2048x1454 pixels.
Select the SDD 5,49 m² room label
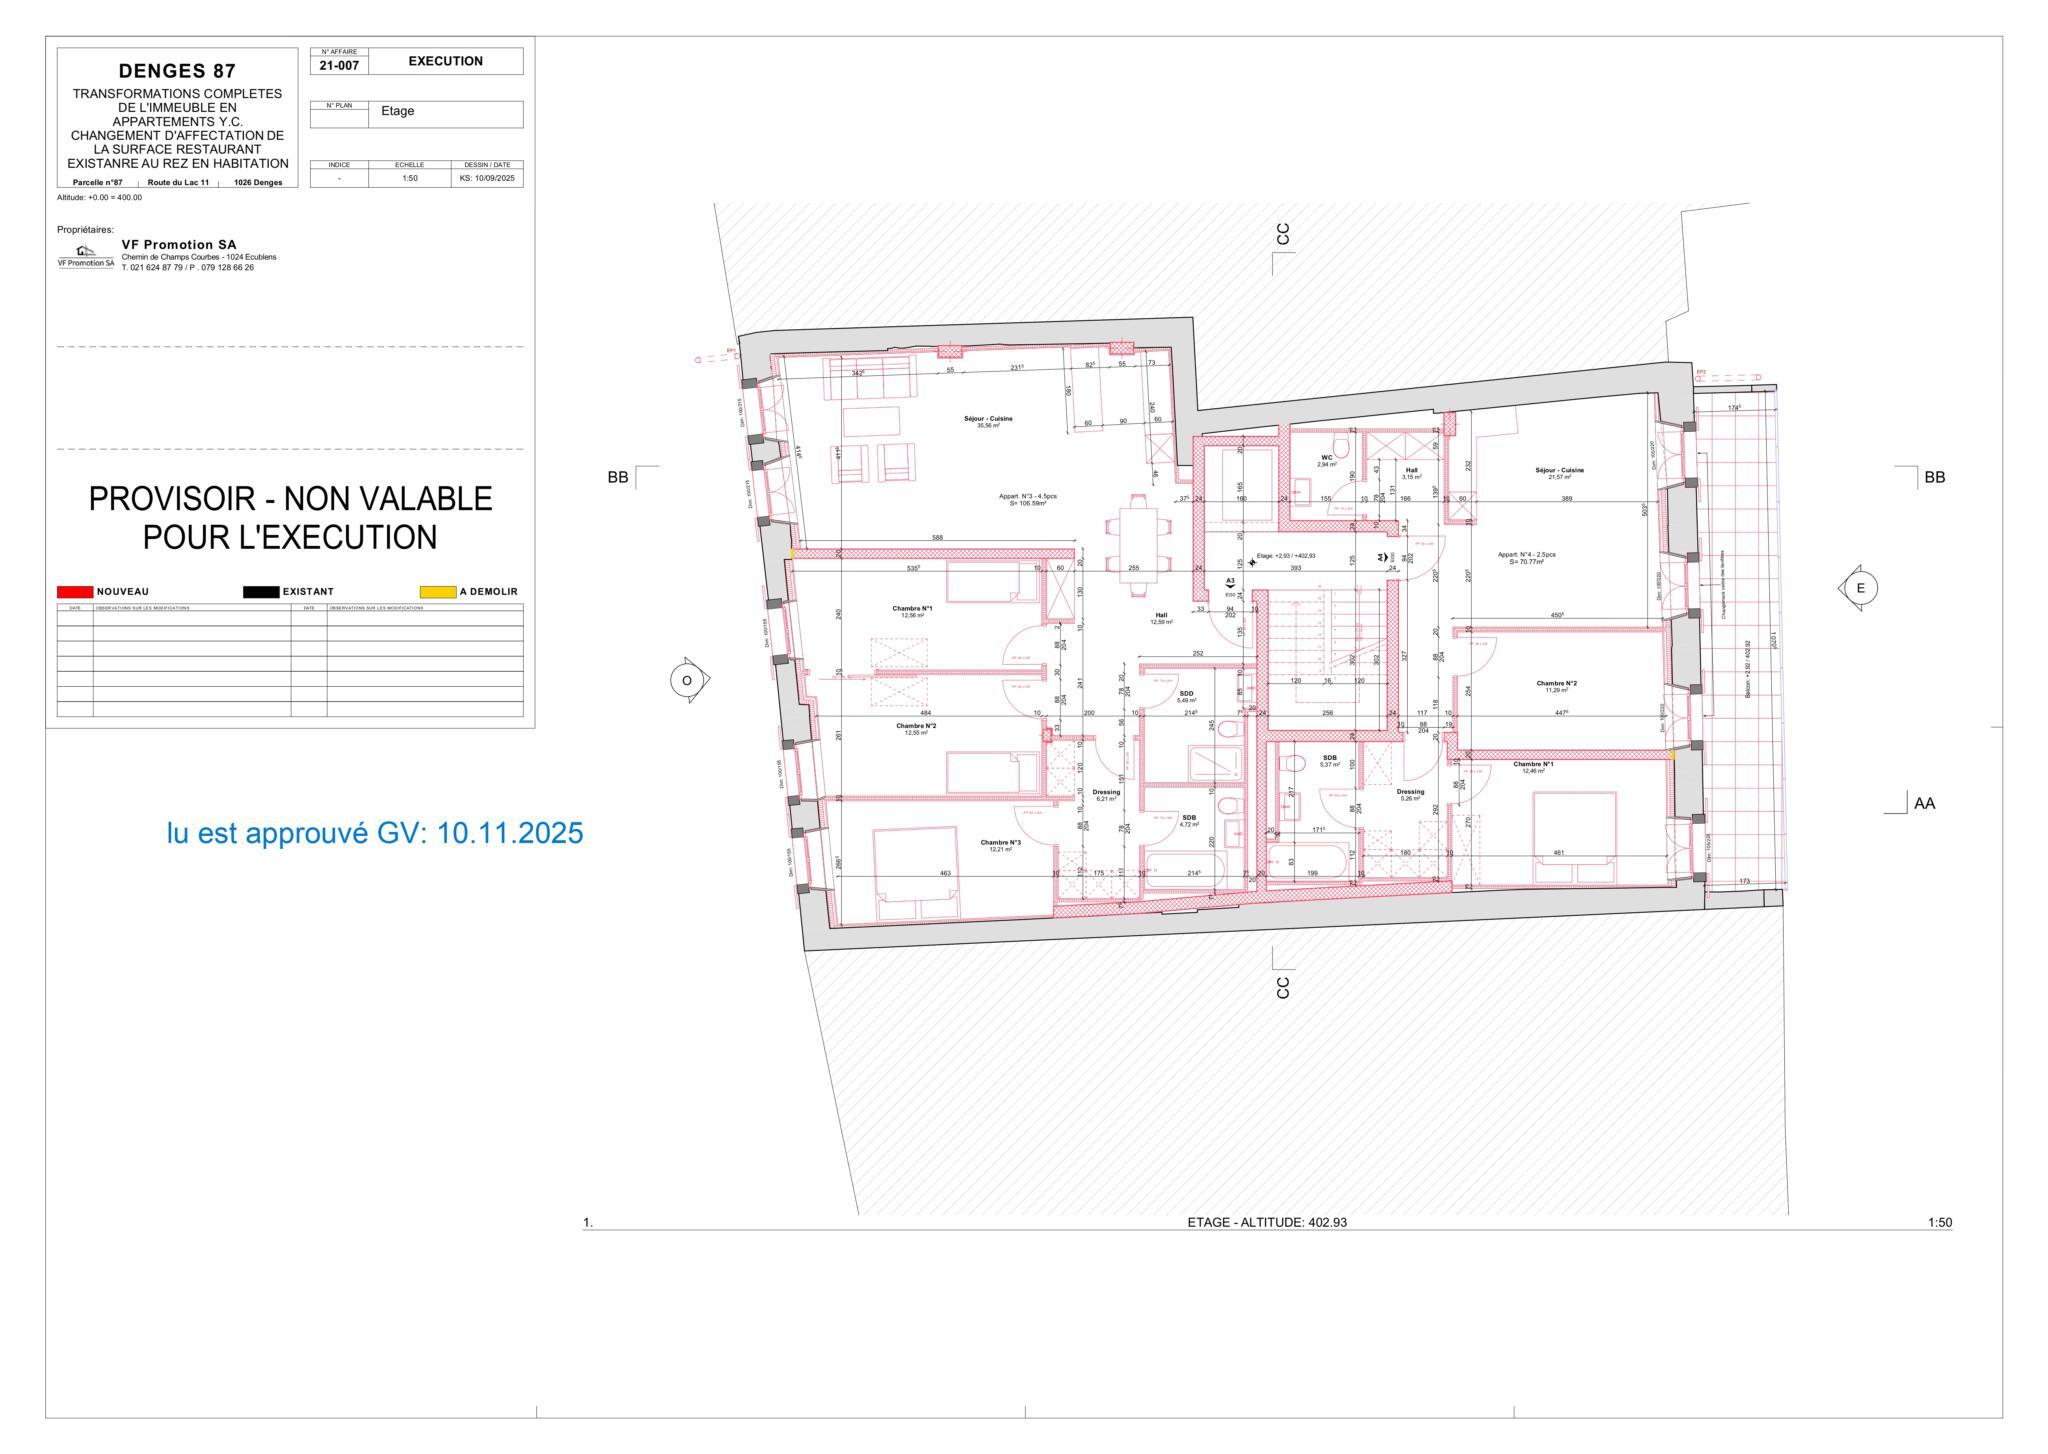point(1186,696)
